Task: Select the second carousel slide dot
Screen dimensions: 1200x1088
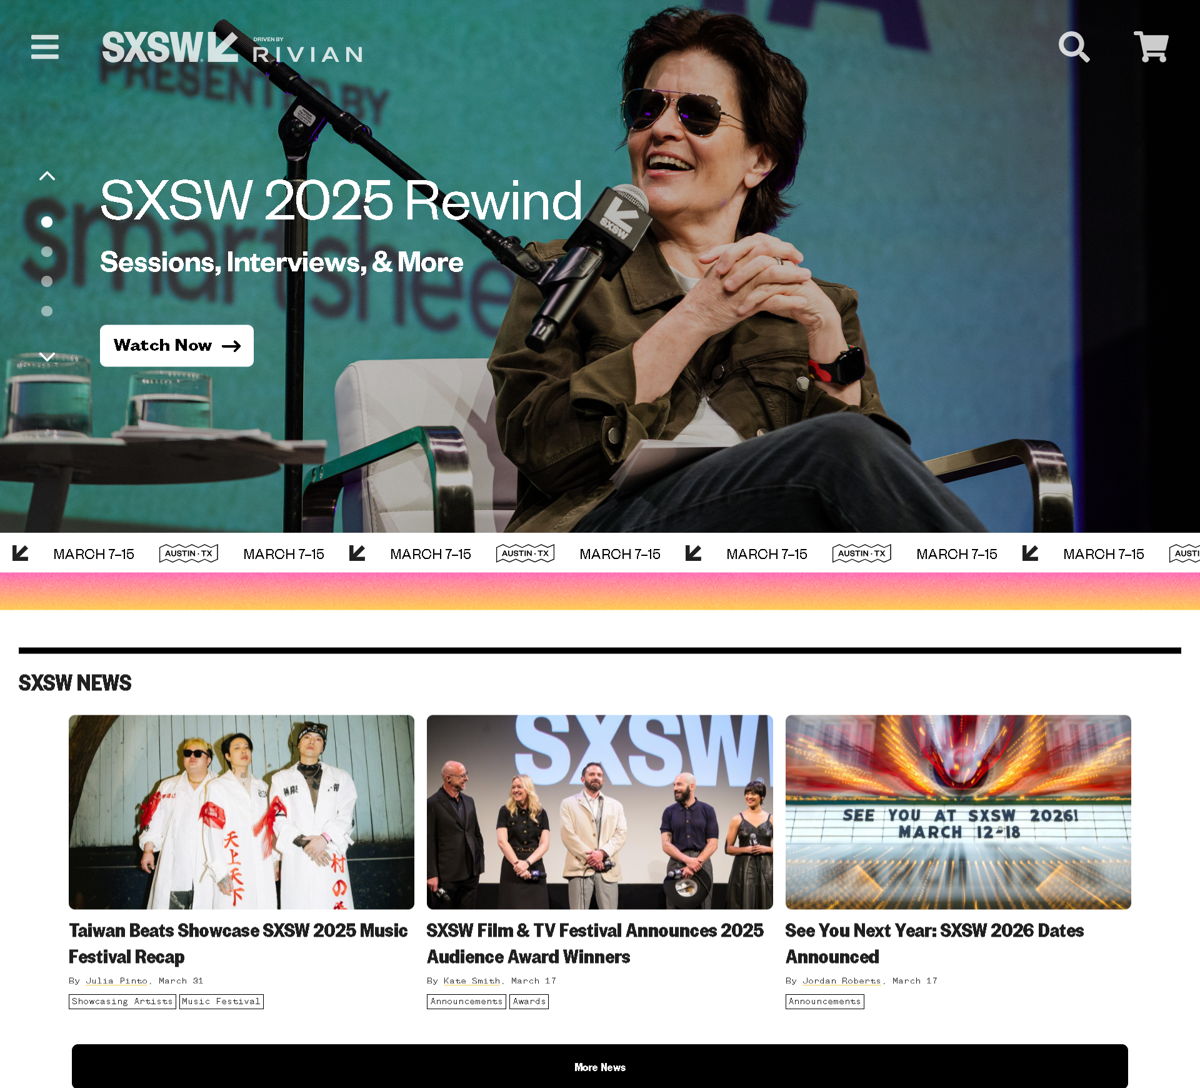Action: 47,252
